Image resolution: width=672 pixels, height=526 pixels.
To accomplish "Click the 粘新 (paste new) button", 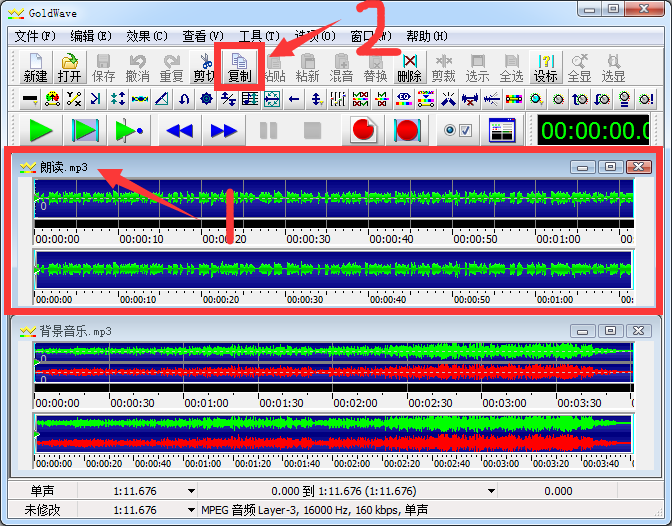I will 307,67.
